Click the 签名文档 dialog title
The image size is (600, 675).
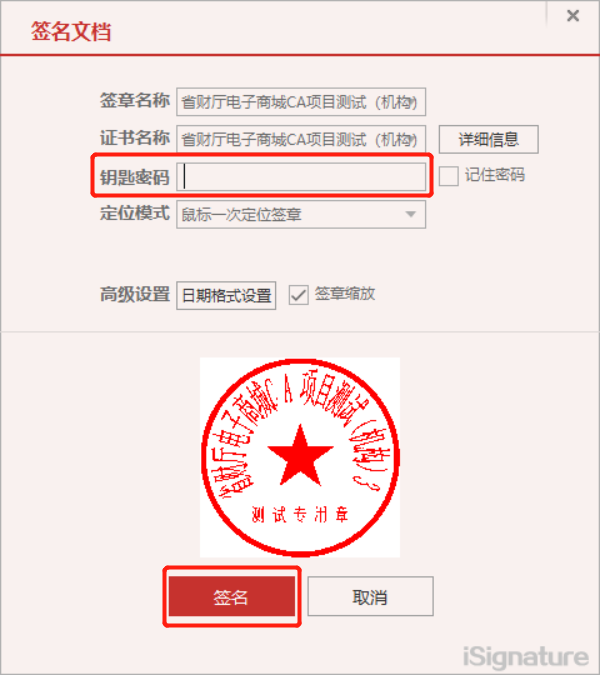[x=71, y=31]
